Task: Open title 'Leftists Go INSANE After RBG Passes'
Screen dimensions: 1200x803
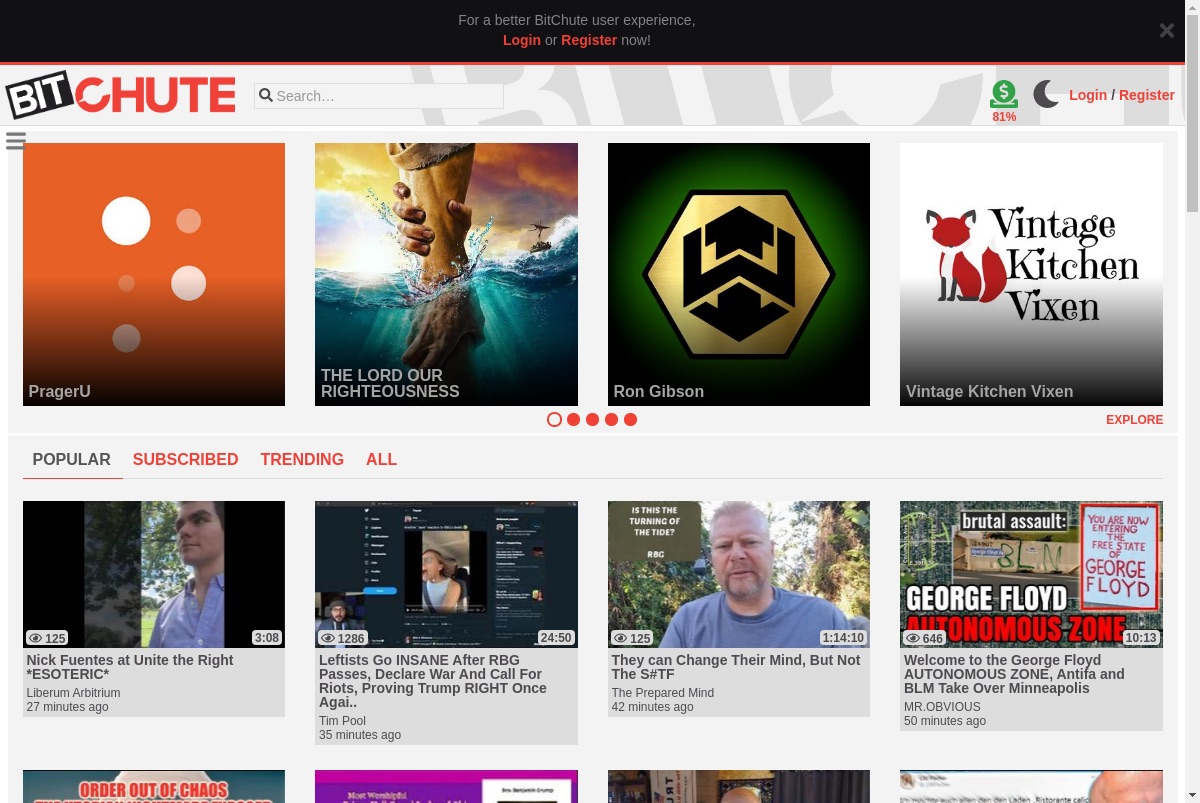Action: click(x=433, y=681)
